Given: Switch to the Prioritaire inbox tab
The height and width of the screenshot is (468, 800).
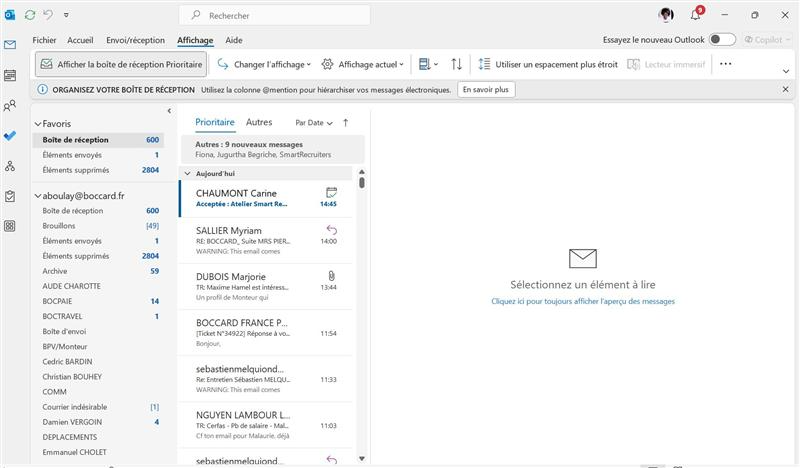Looking at the screenshot, I should (215, 122).
